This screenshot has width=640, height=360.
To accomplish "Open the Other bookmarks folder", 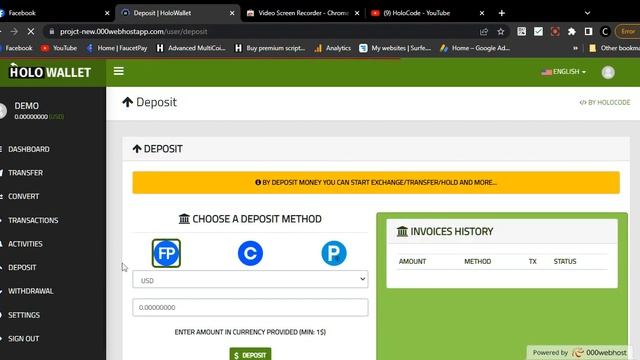I will 614,48.
